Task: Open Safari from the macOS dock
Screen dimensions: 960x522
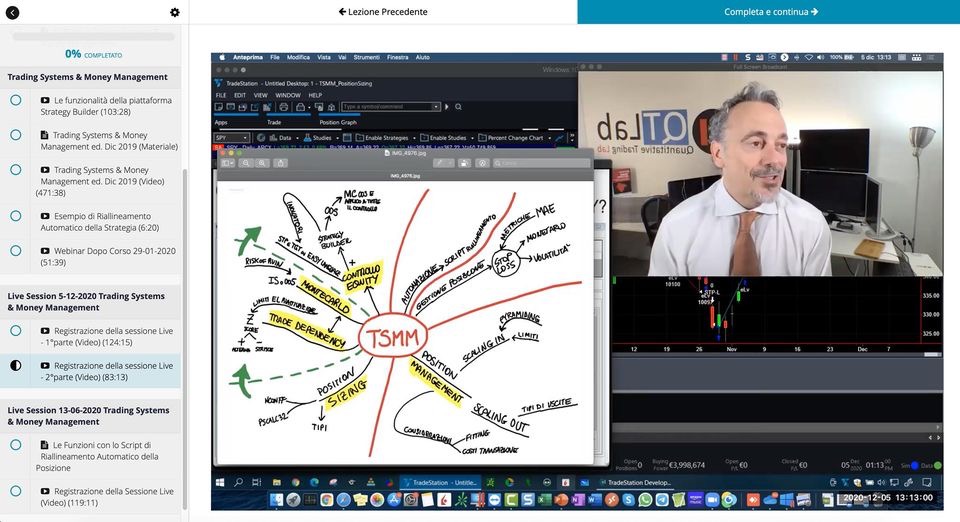Action: point(343,500)
